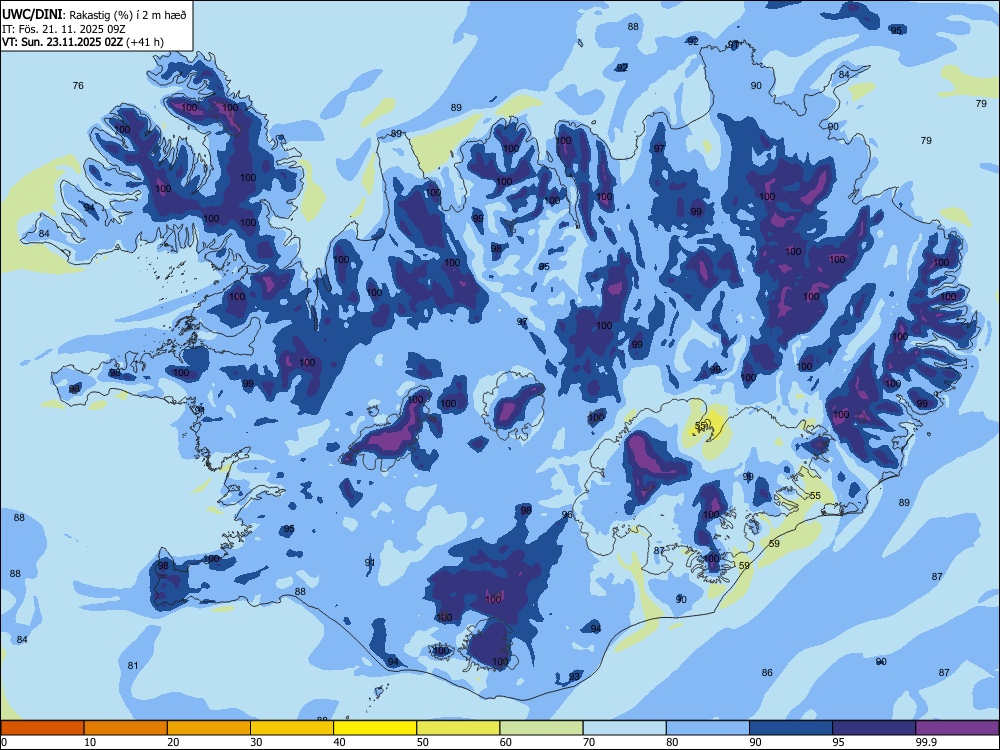Screen dimensions: 1000x750
Task: Click the 'IT: Fös. 21. 11. 2025 09Z' line
Action: (63, 29)
